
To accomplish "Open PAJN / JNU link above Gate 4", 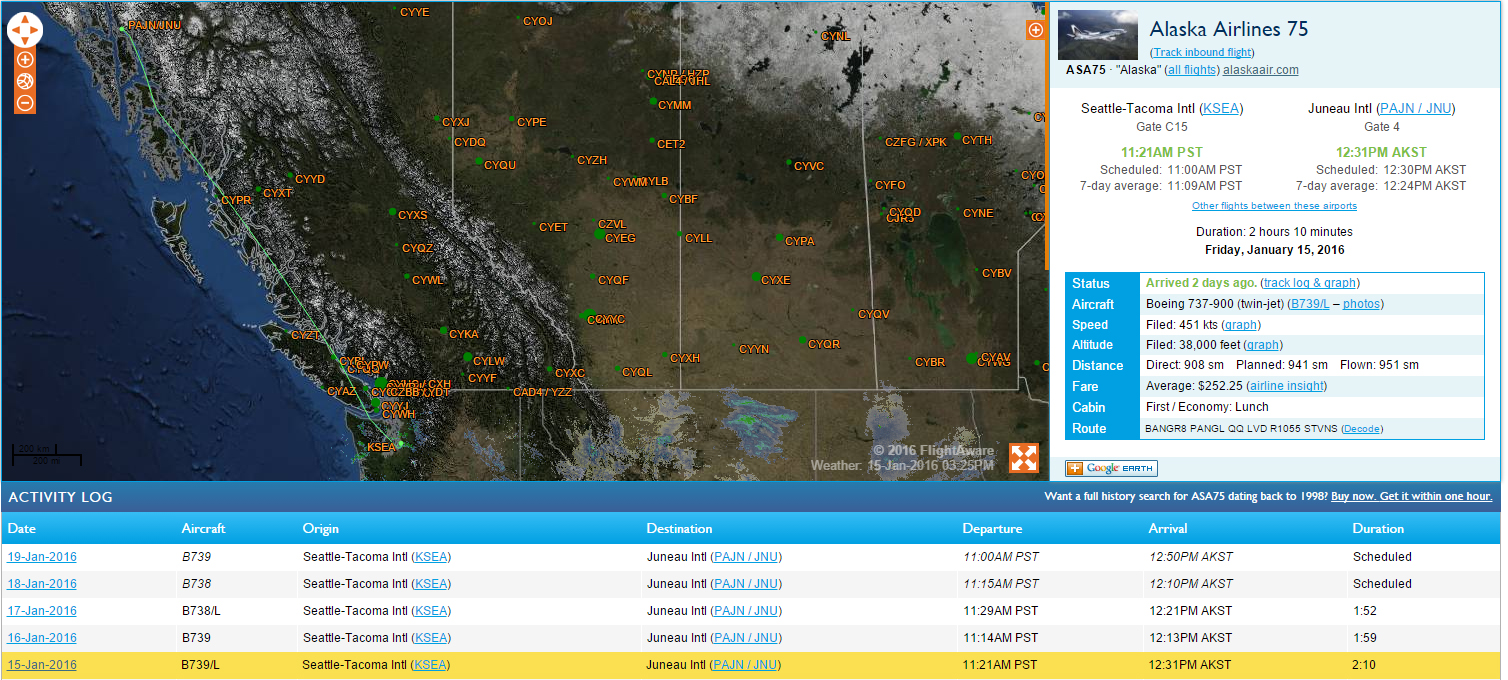I will 1415,108.
